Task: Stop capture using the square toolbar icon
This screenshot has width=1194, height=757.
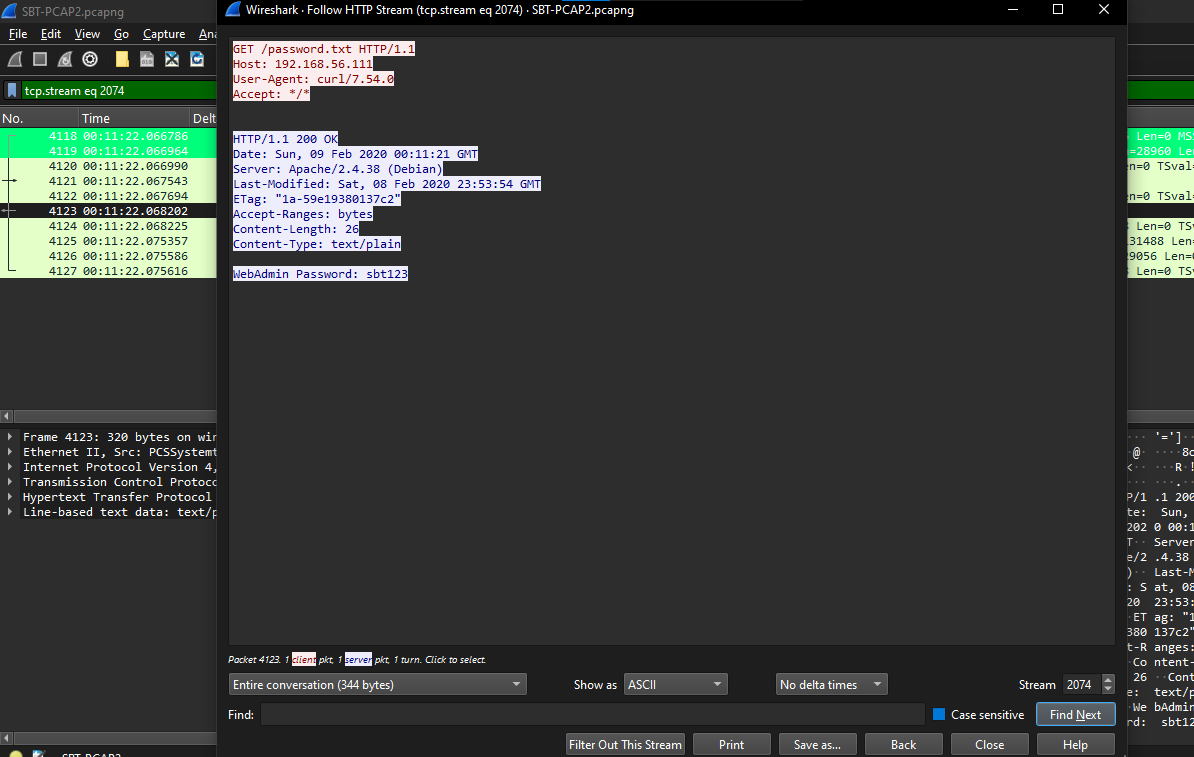Action: (40, 59)
